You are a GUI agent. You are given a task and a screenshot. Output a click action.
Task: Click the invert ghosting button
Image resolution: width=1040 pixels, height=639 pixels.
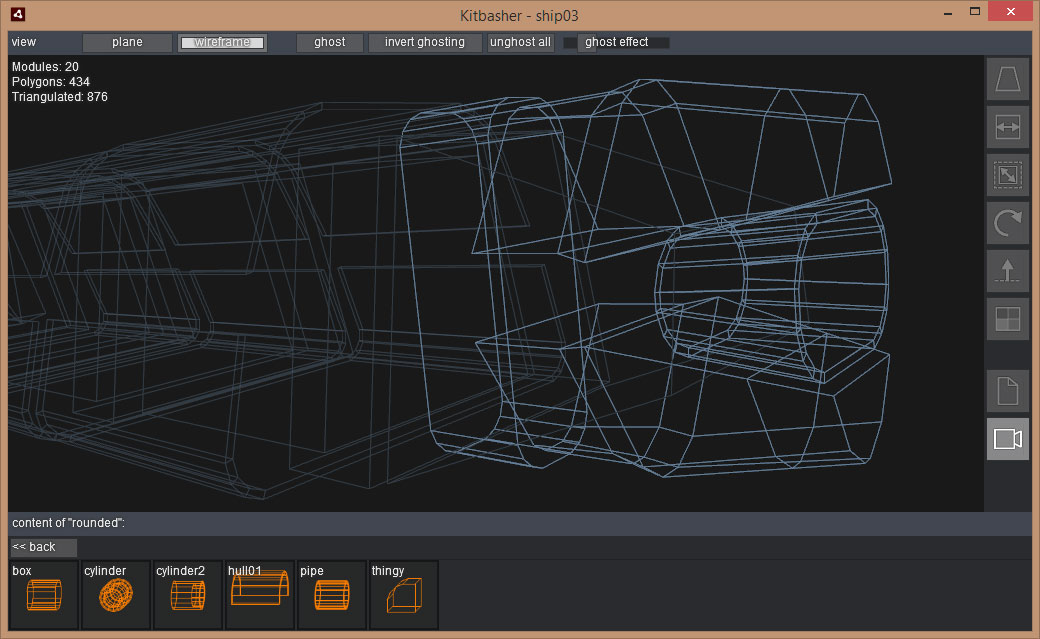coord(424,42)
